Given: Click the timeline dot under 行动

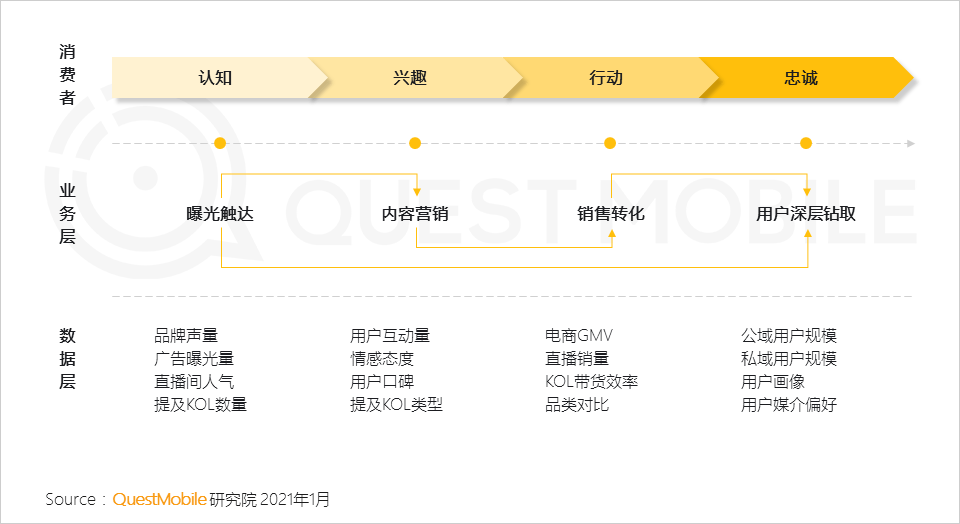Looking at the screenshot, I should [x=610, y=143].
